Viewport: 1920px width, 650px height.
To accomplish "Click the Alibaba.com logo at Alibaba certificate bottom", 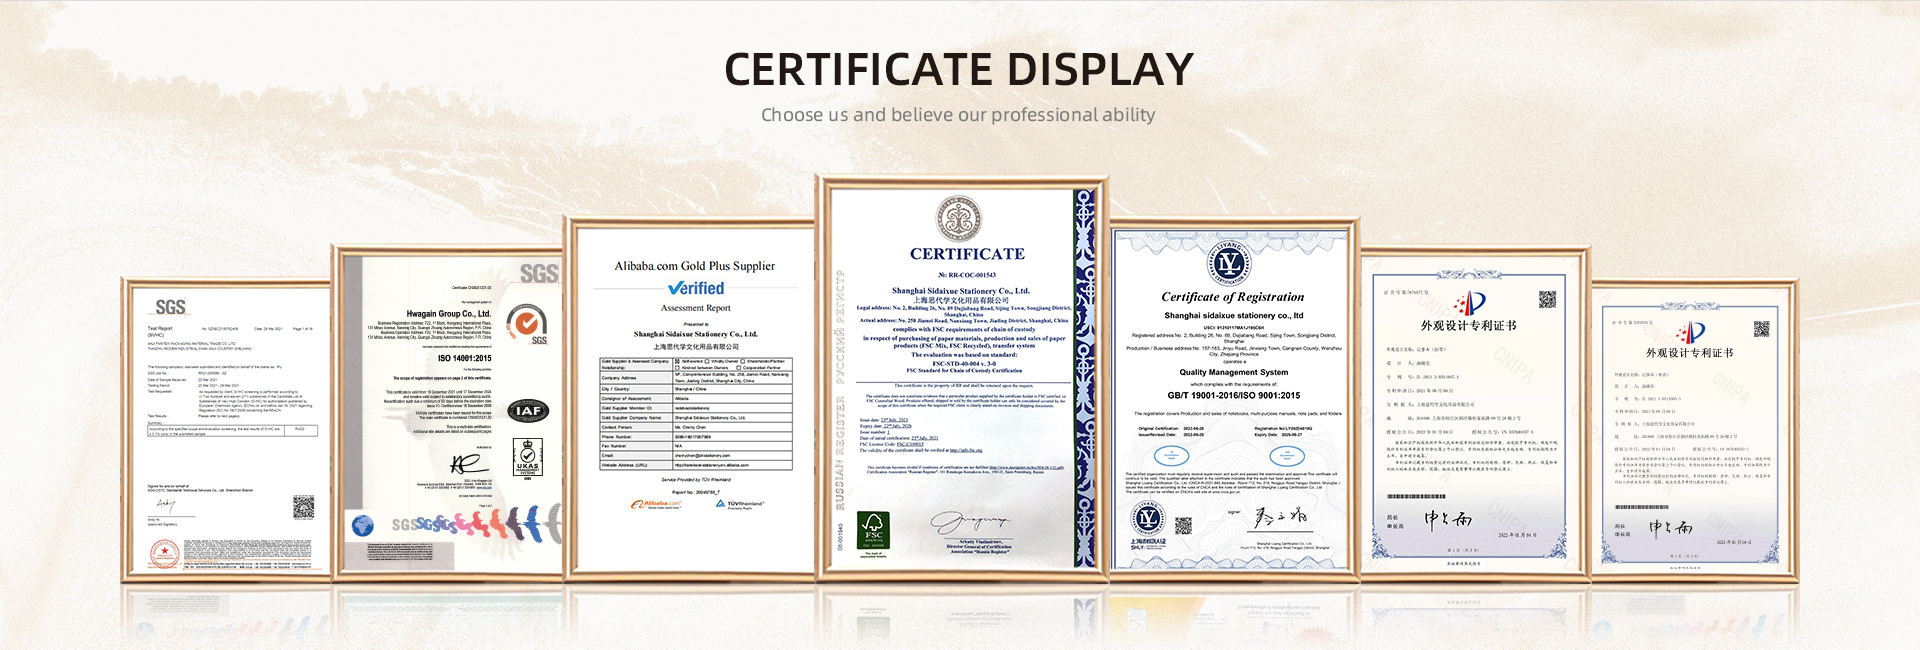I will [x=656, y=504].
